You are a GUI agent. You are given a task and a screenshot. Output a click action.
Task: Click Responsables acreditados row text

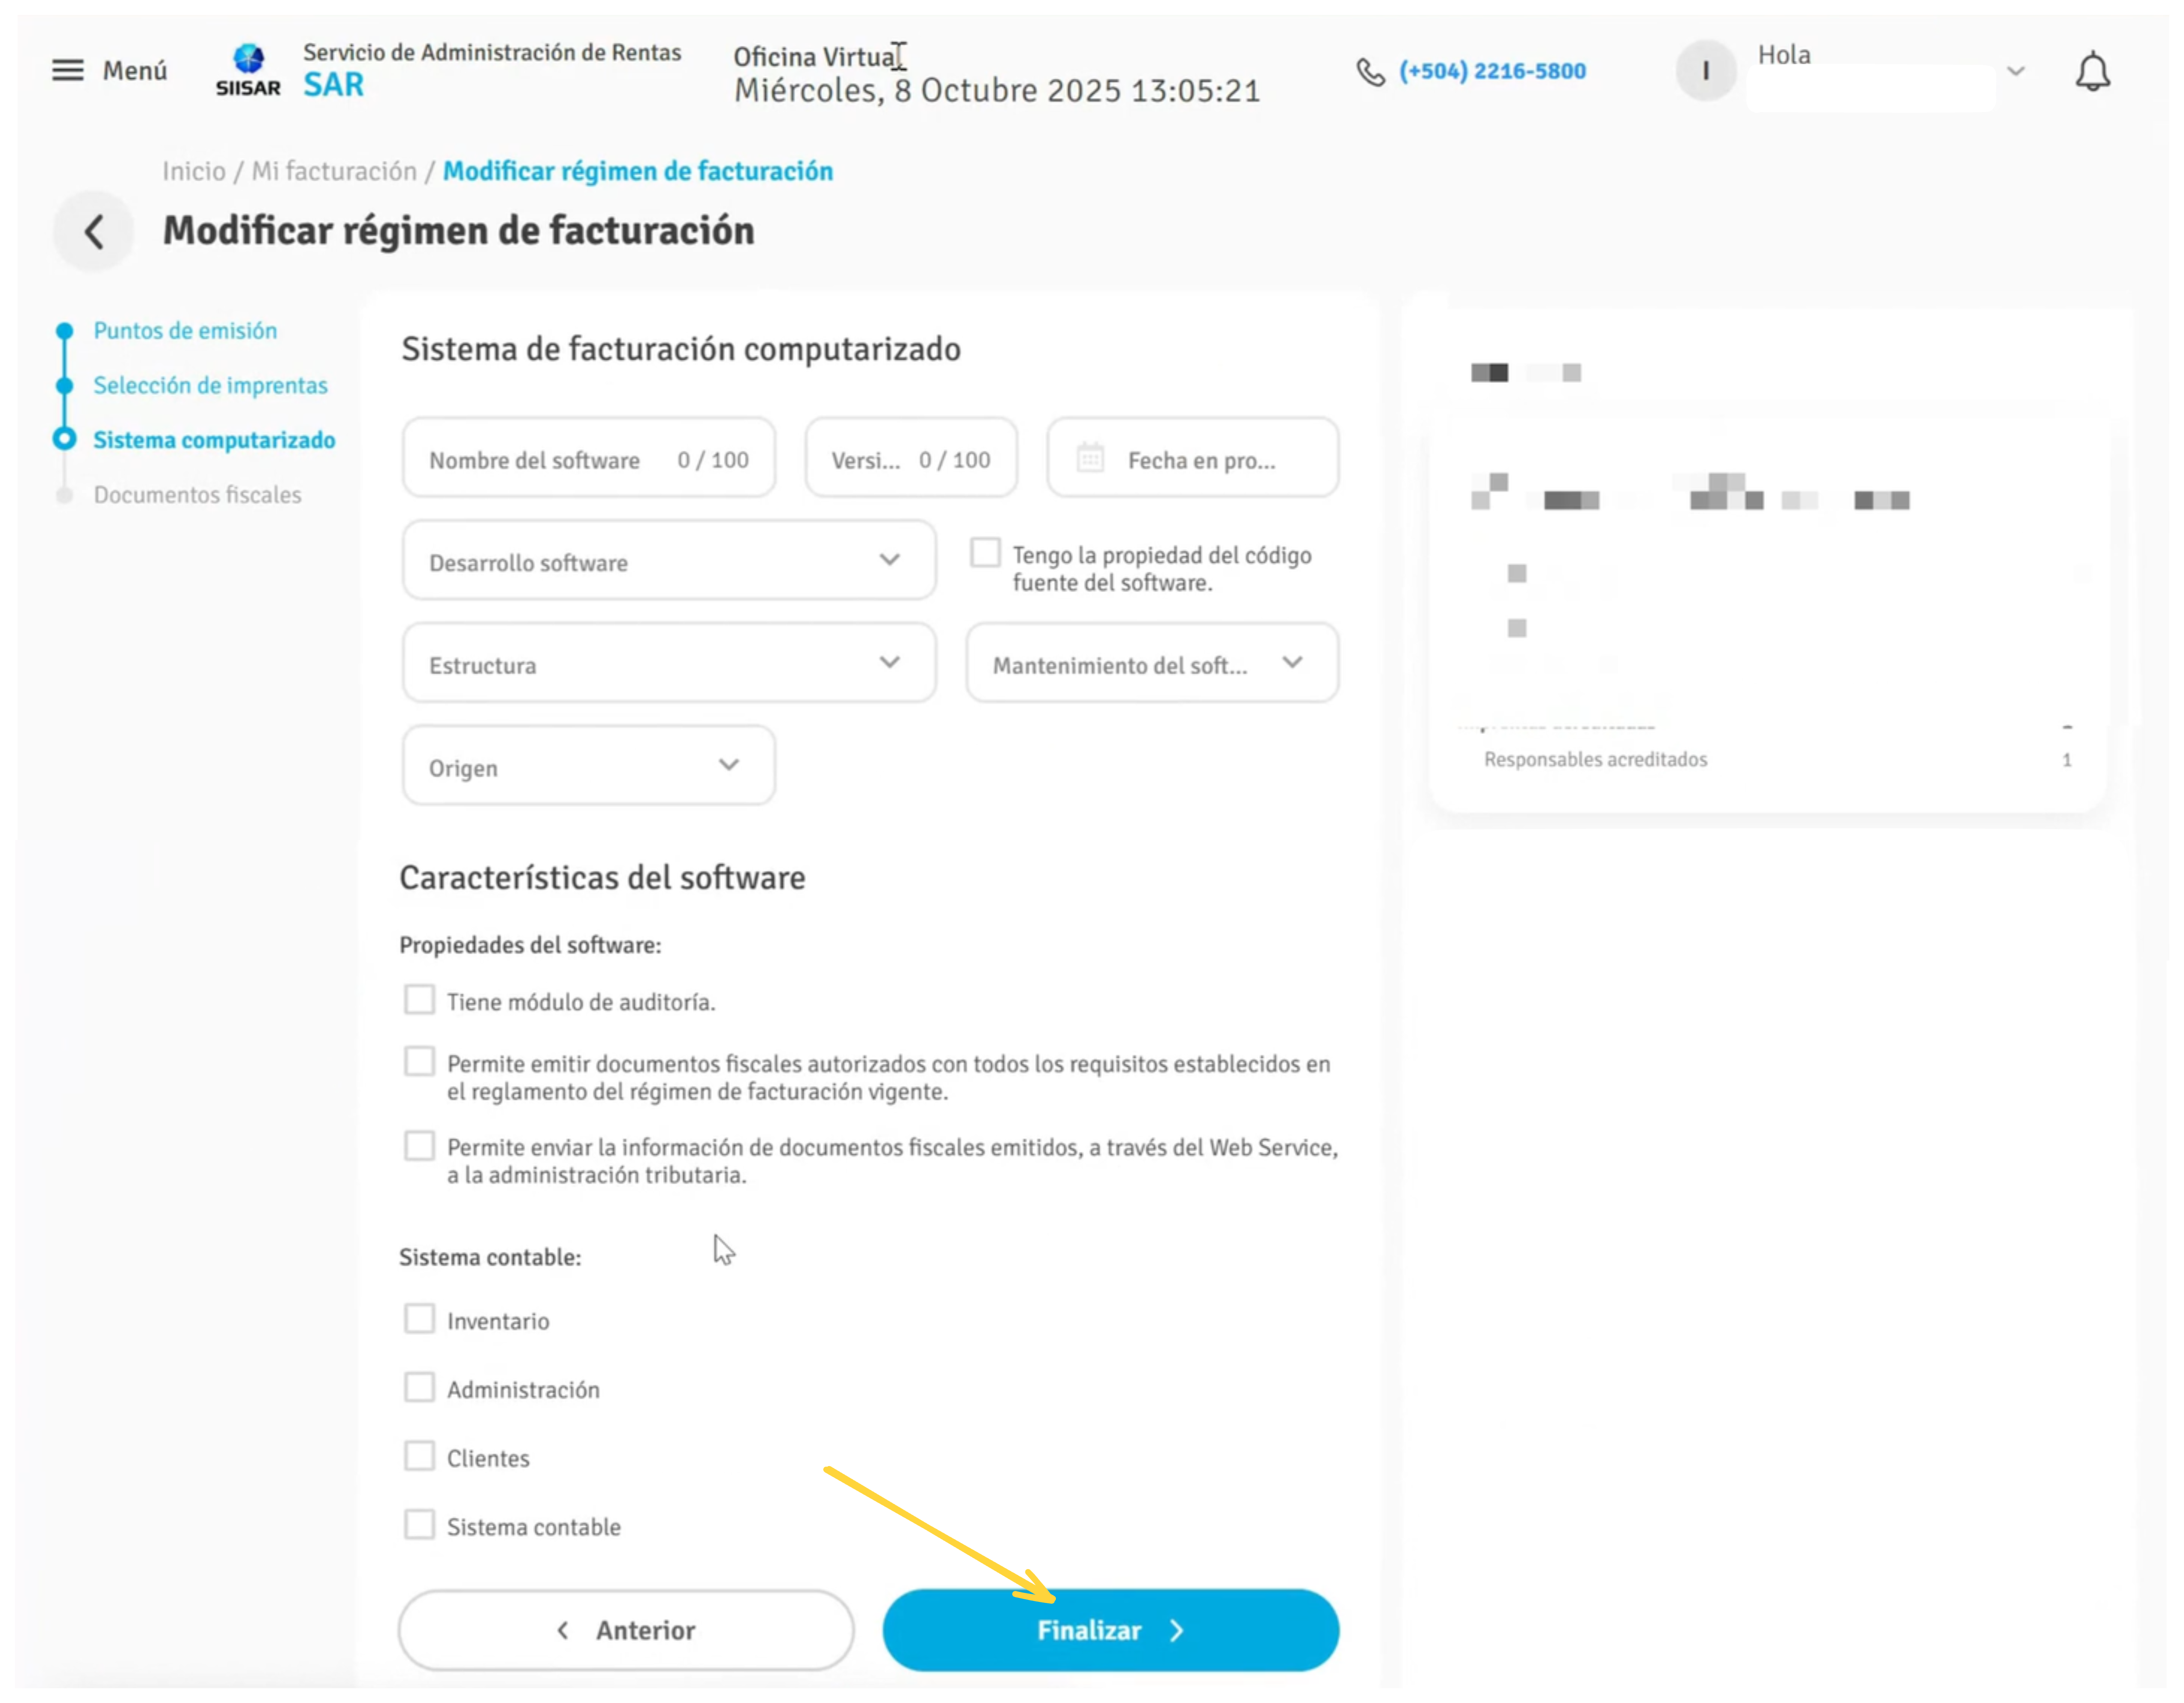click(1595, 760)
